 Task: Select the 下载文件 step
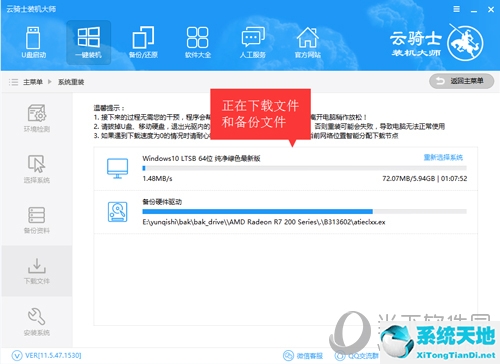(37, 271)
